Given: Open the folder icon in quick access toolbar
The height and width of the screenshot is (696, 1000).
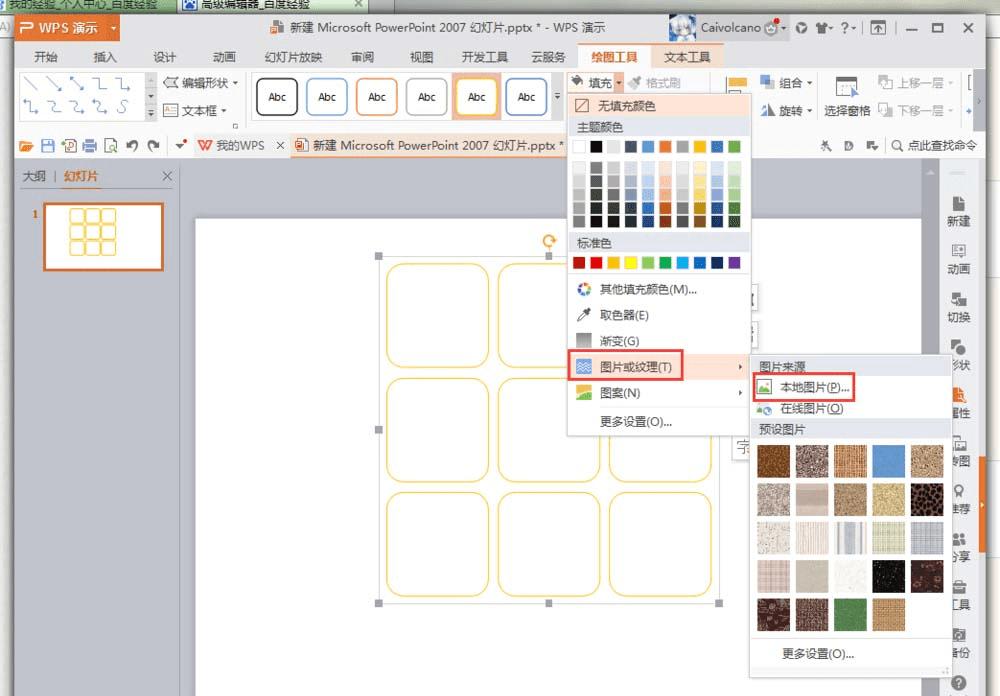Looking at the screenshot, I should click(x=26, y=146).
